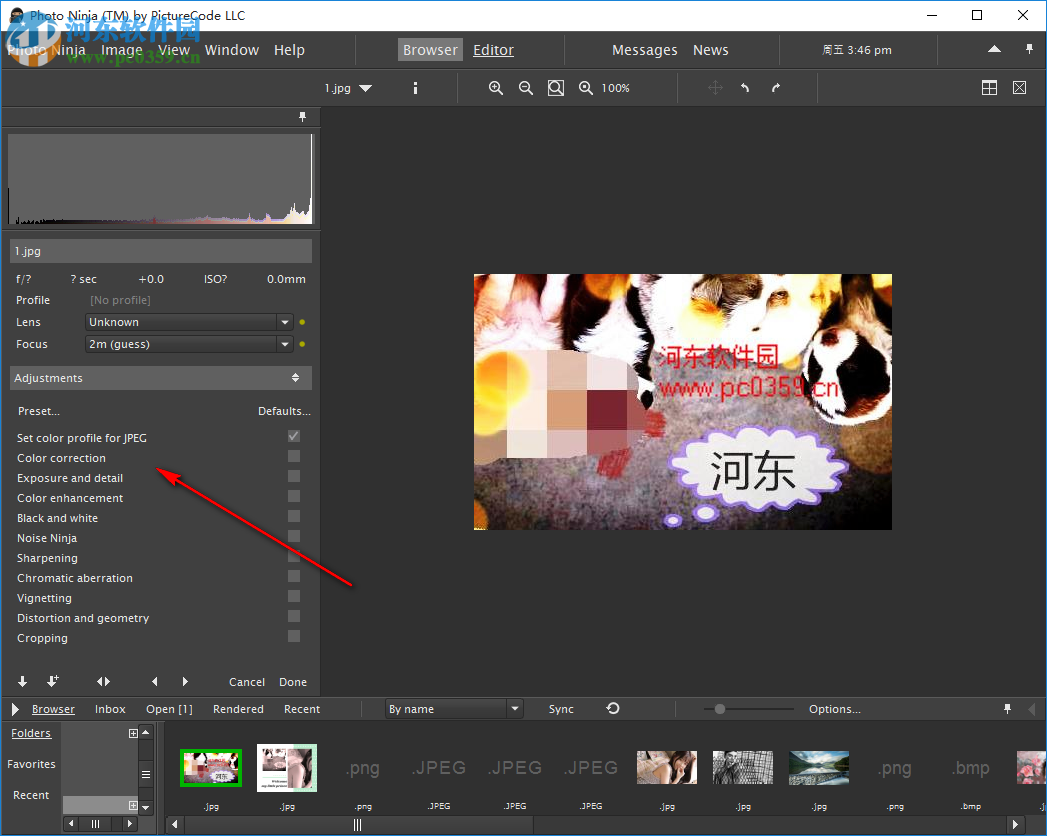Click the Undo arrow icon
Image resolution: width=1047 pixels, height=836 pixels.
[x=745, y=88]
